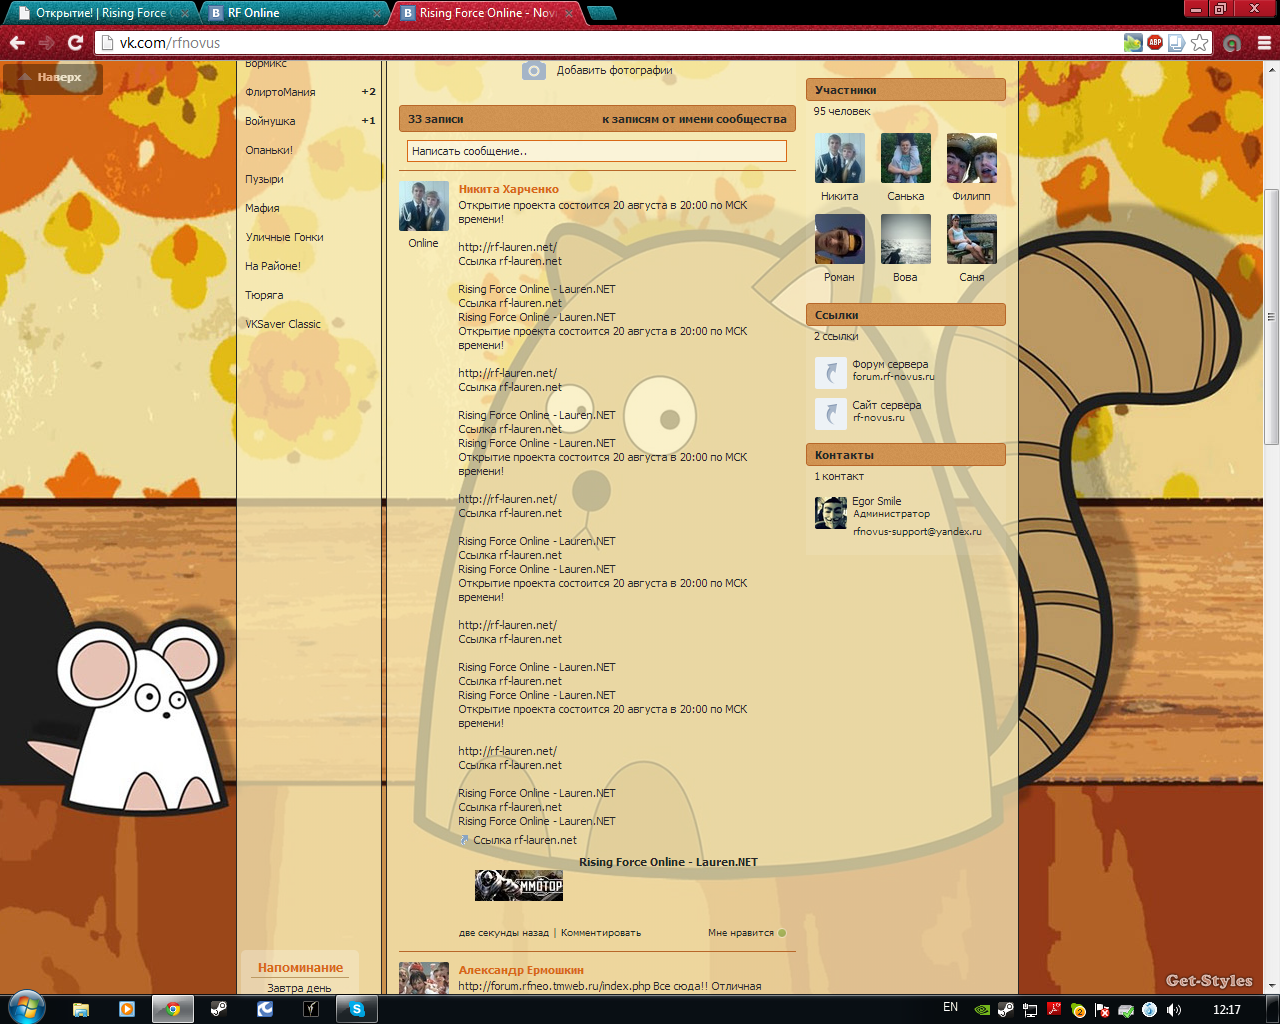The height and width of the screenshot is (1024, 1280).
Task: Click the Форум сервера link icon
Action: point(831,373)
